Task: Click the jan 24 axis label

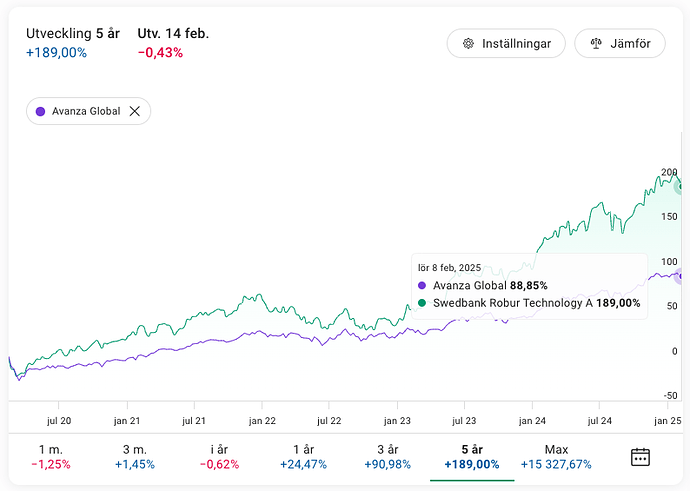Action: pos(532,421)
